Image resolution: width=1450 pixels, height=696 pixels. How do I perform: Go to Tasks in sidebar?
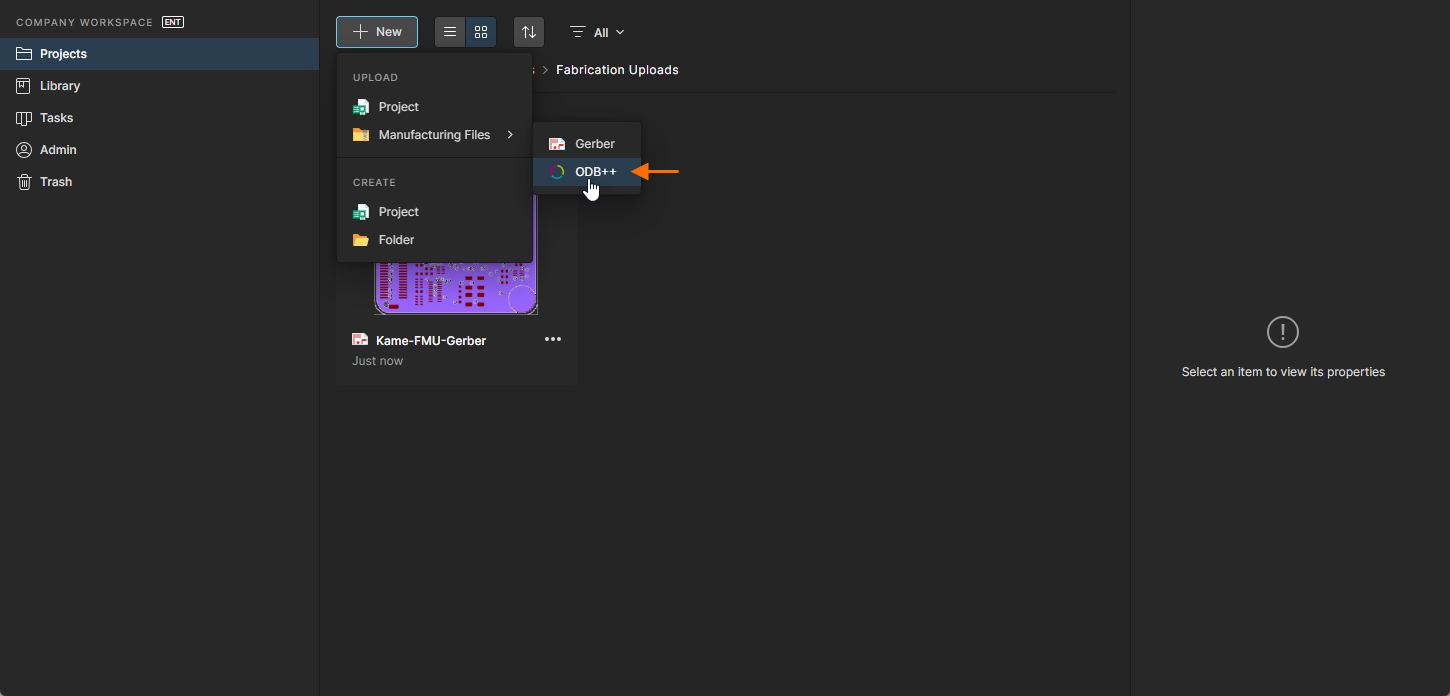pos(159,118)
